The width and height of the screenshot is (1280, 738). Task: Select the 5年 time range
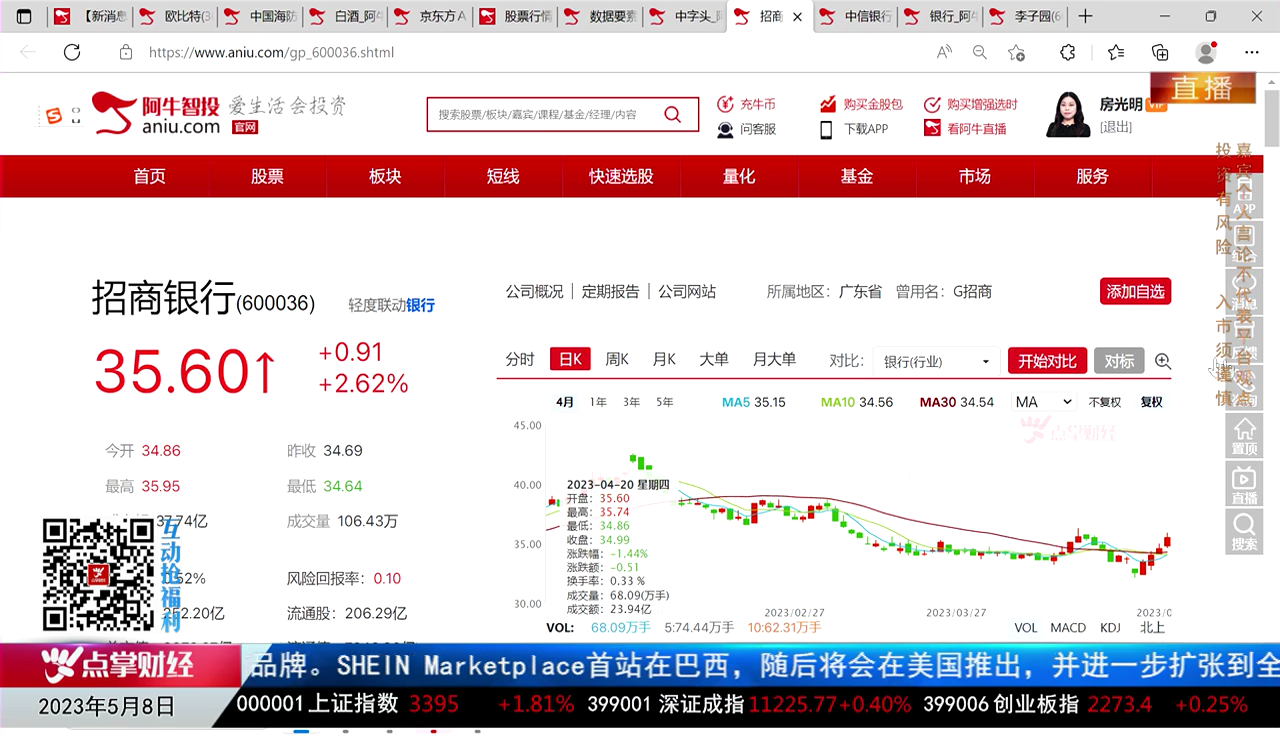coord(664,402)
